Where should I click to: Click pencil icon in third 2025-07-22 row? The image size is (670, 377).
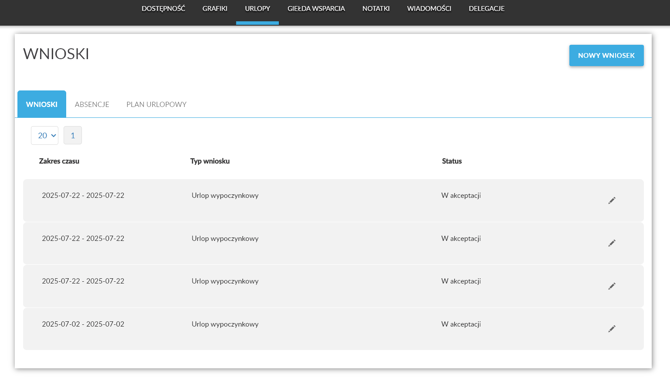click(612, 286)
